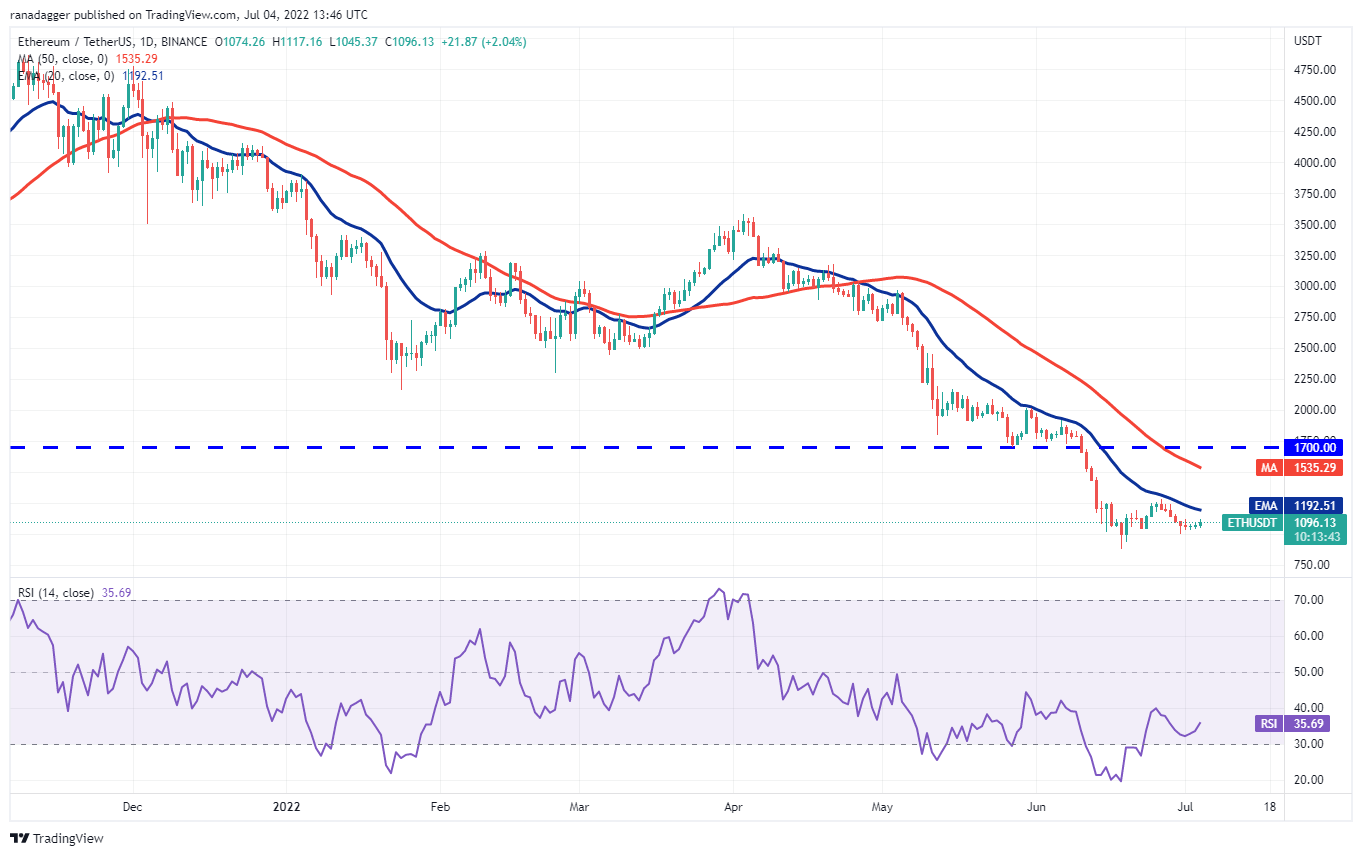Click the TradingView logo icon

pos(20,838)
